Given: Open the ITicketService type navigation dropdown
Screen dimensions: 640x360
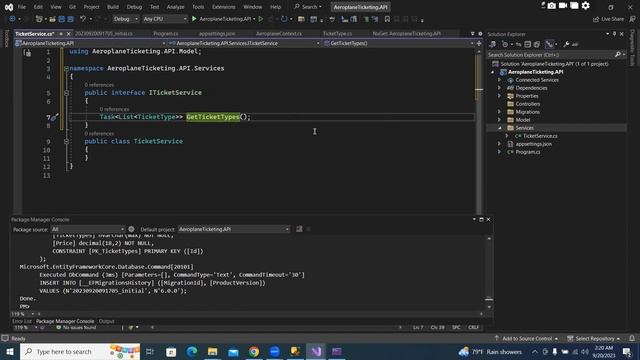Looking at the screenshot, I should 244,43.
